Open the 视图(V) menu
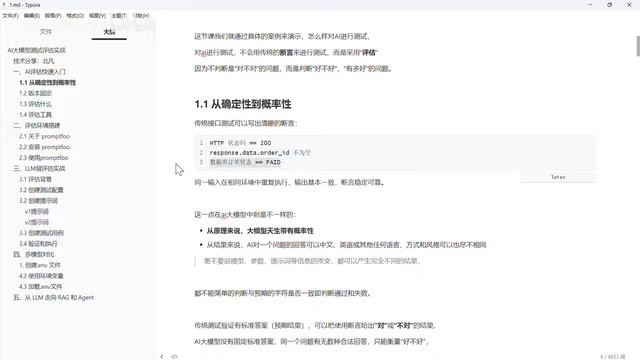The image size is (640, 360). point(98,16)
